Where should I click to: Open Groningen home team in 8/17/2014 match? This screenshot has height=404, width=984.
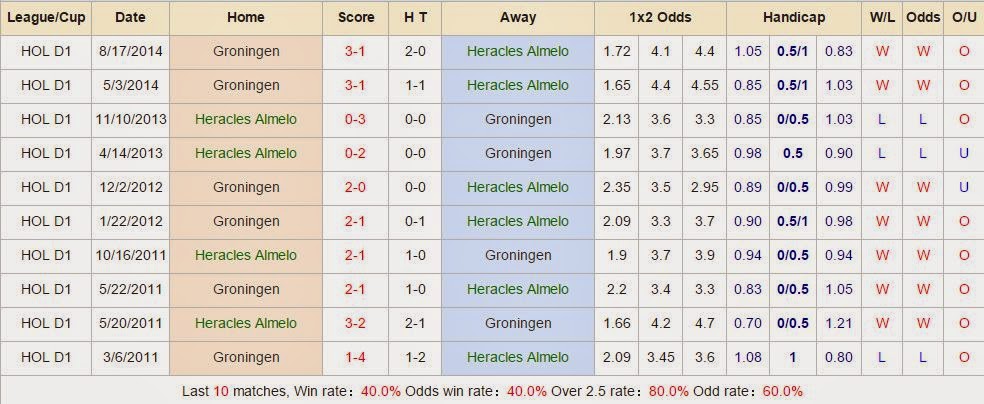pyautogui.click(x=246, y=51)
